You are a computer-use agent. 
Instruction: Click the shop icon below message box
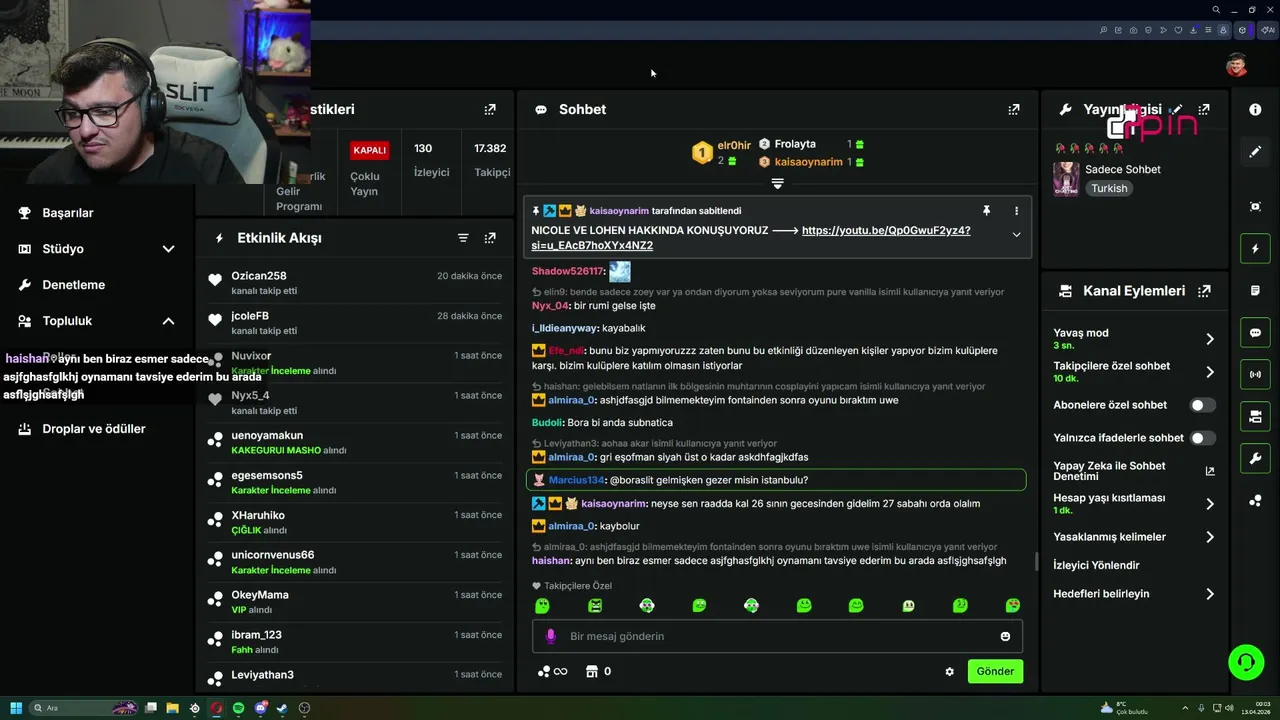pos(591,672)
